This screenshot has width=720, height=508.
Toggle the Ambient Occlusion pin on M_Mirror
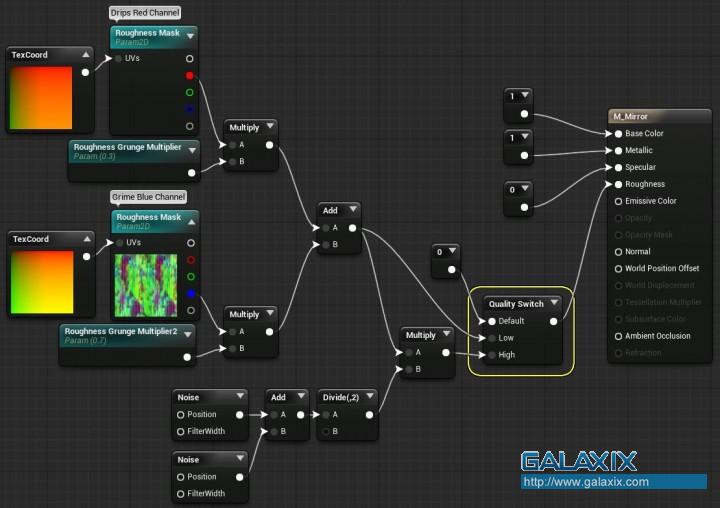point(618,336)
